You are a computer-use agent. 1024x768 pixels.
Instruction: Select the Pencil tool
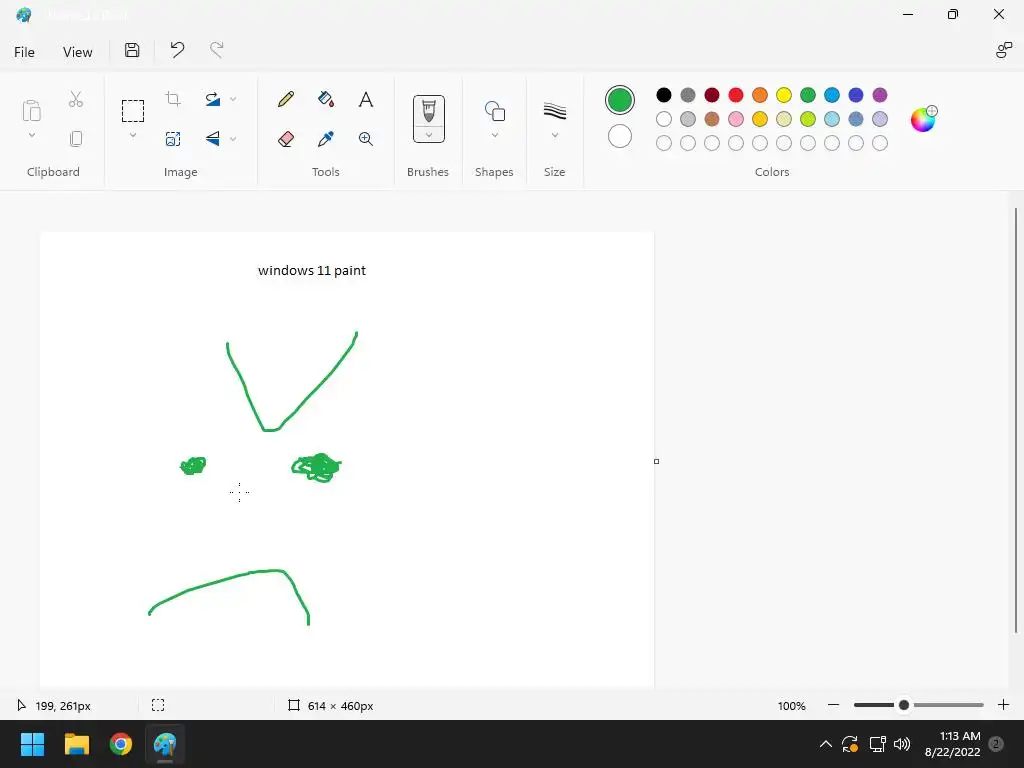point(285,99)
